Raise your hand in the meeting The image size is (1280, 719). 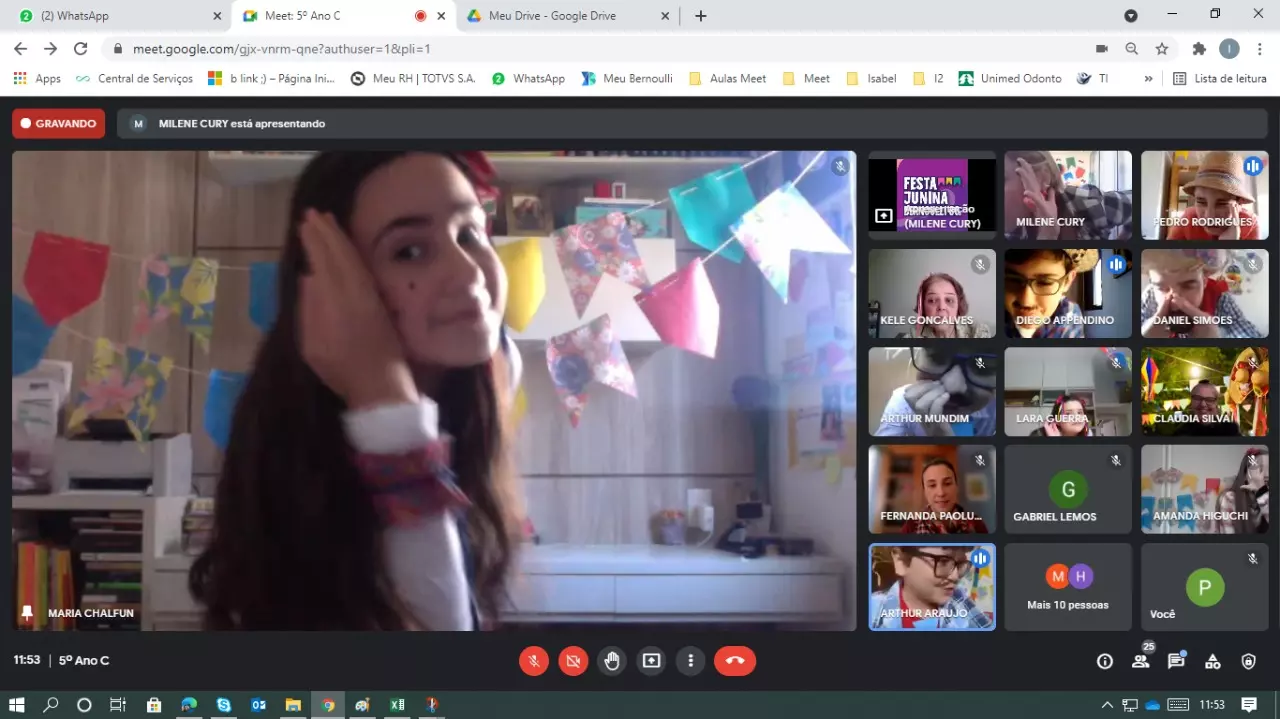612,661
